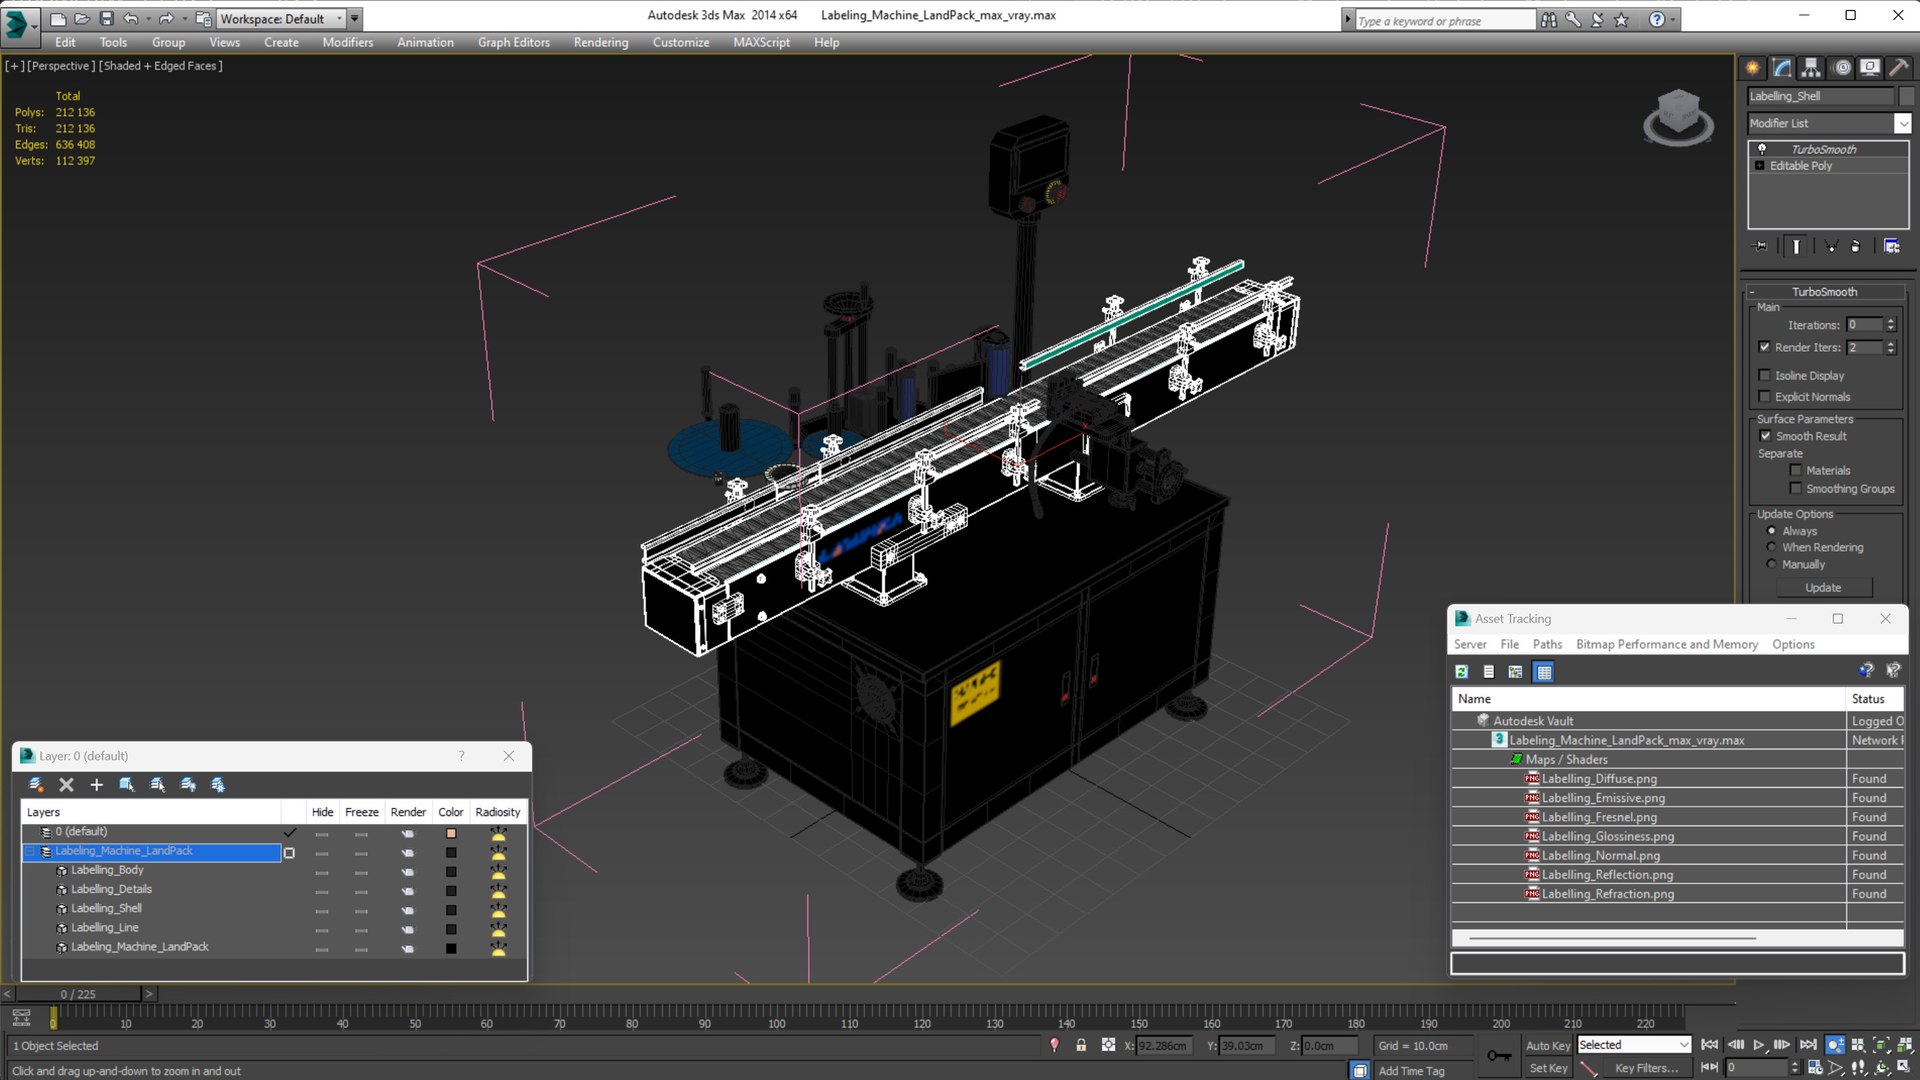Screen dimensions: 1920x1080
Task: Click Play Animation button
Action: (1759, 1044)
